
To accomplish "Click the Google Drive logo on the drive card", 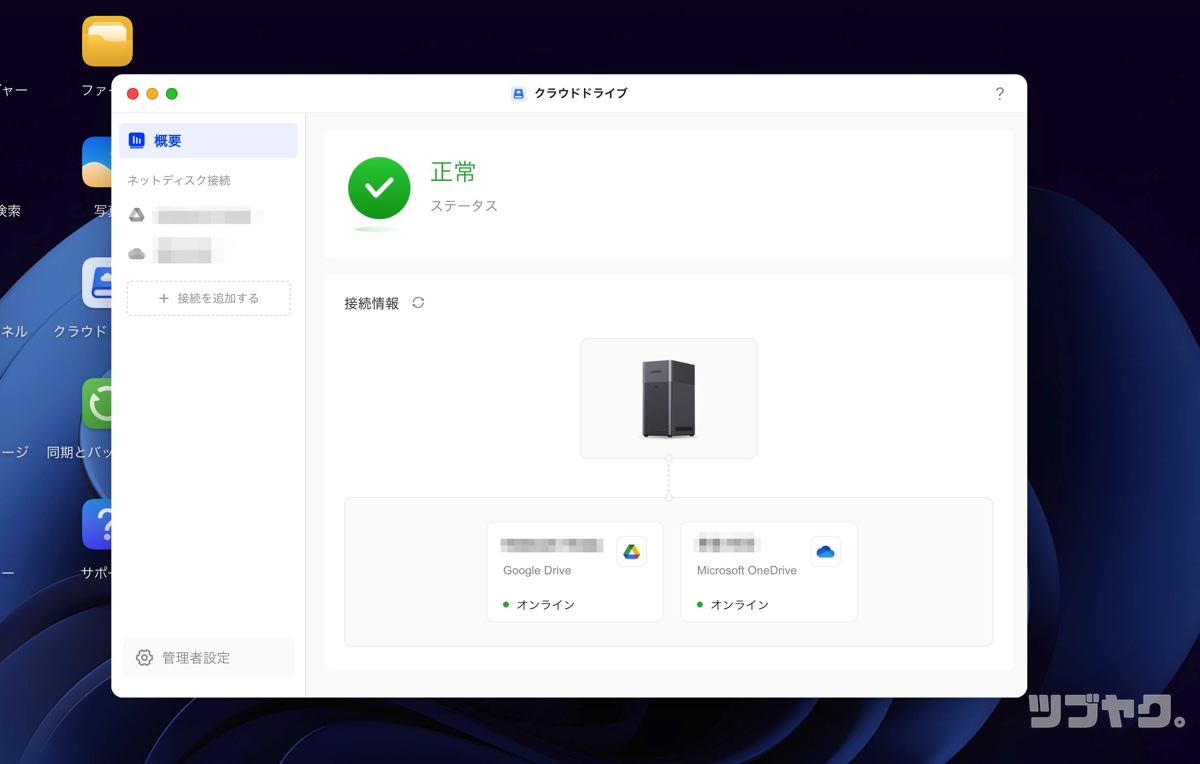I will pyautogui.click(x=631, y=551).
